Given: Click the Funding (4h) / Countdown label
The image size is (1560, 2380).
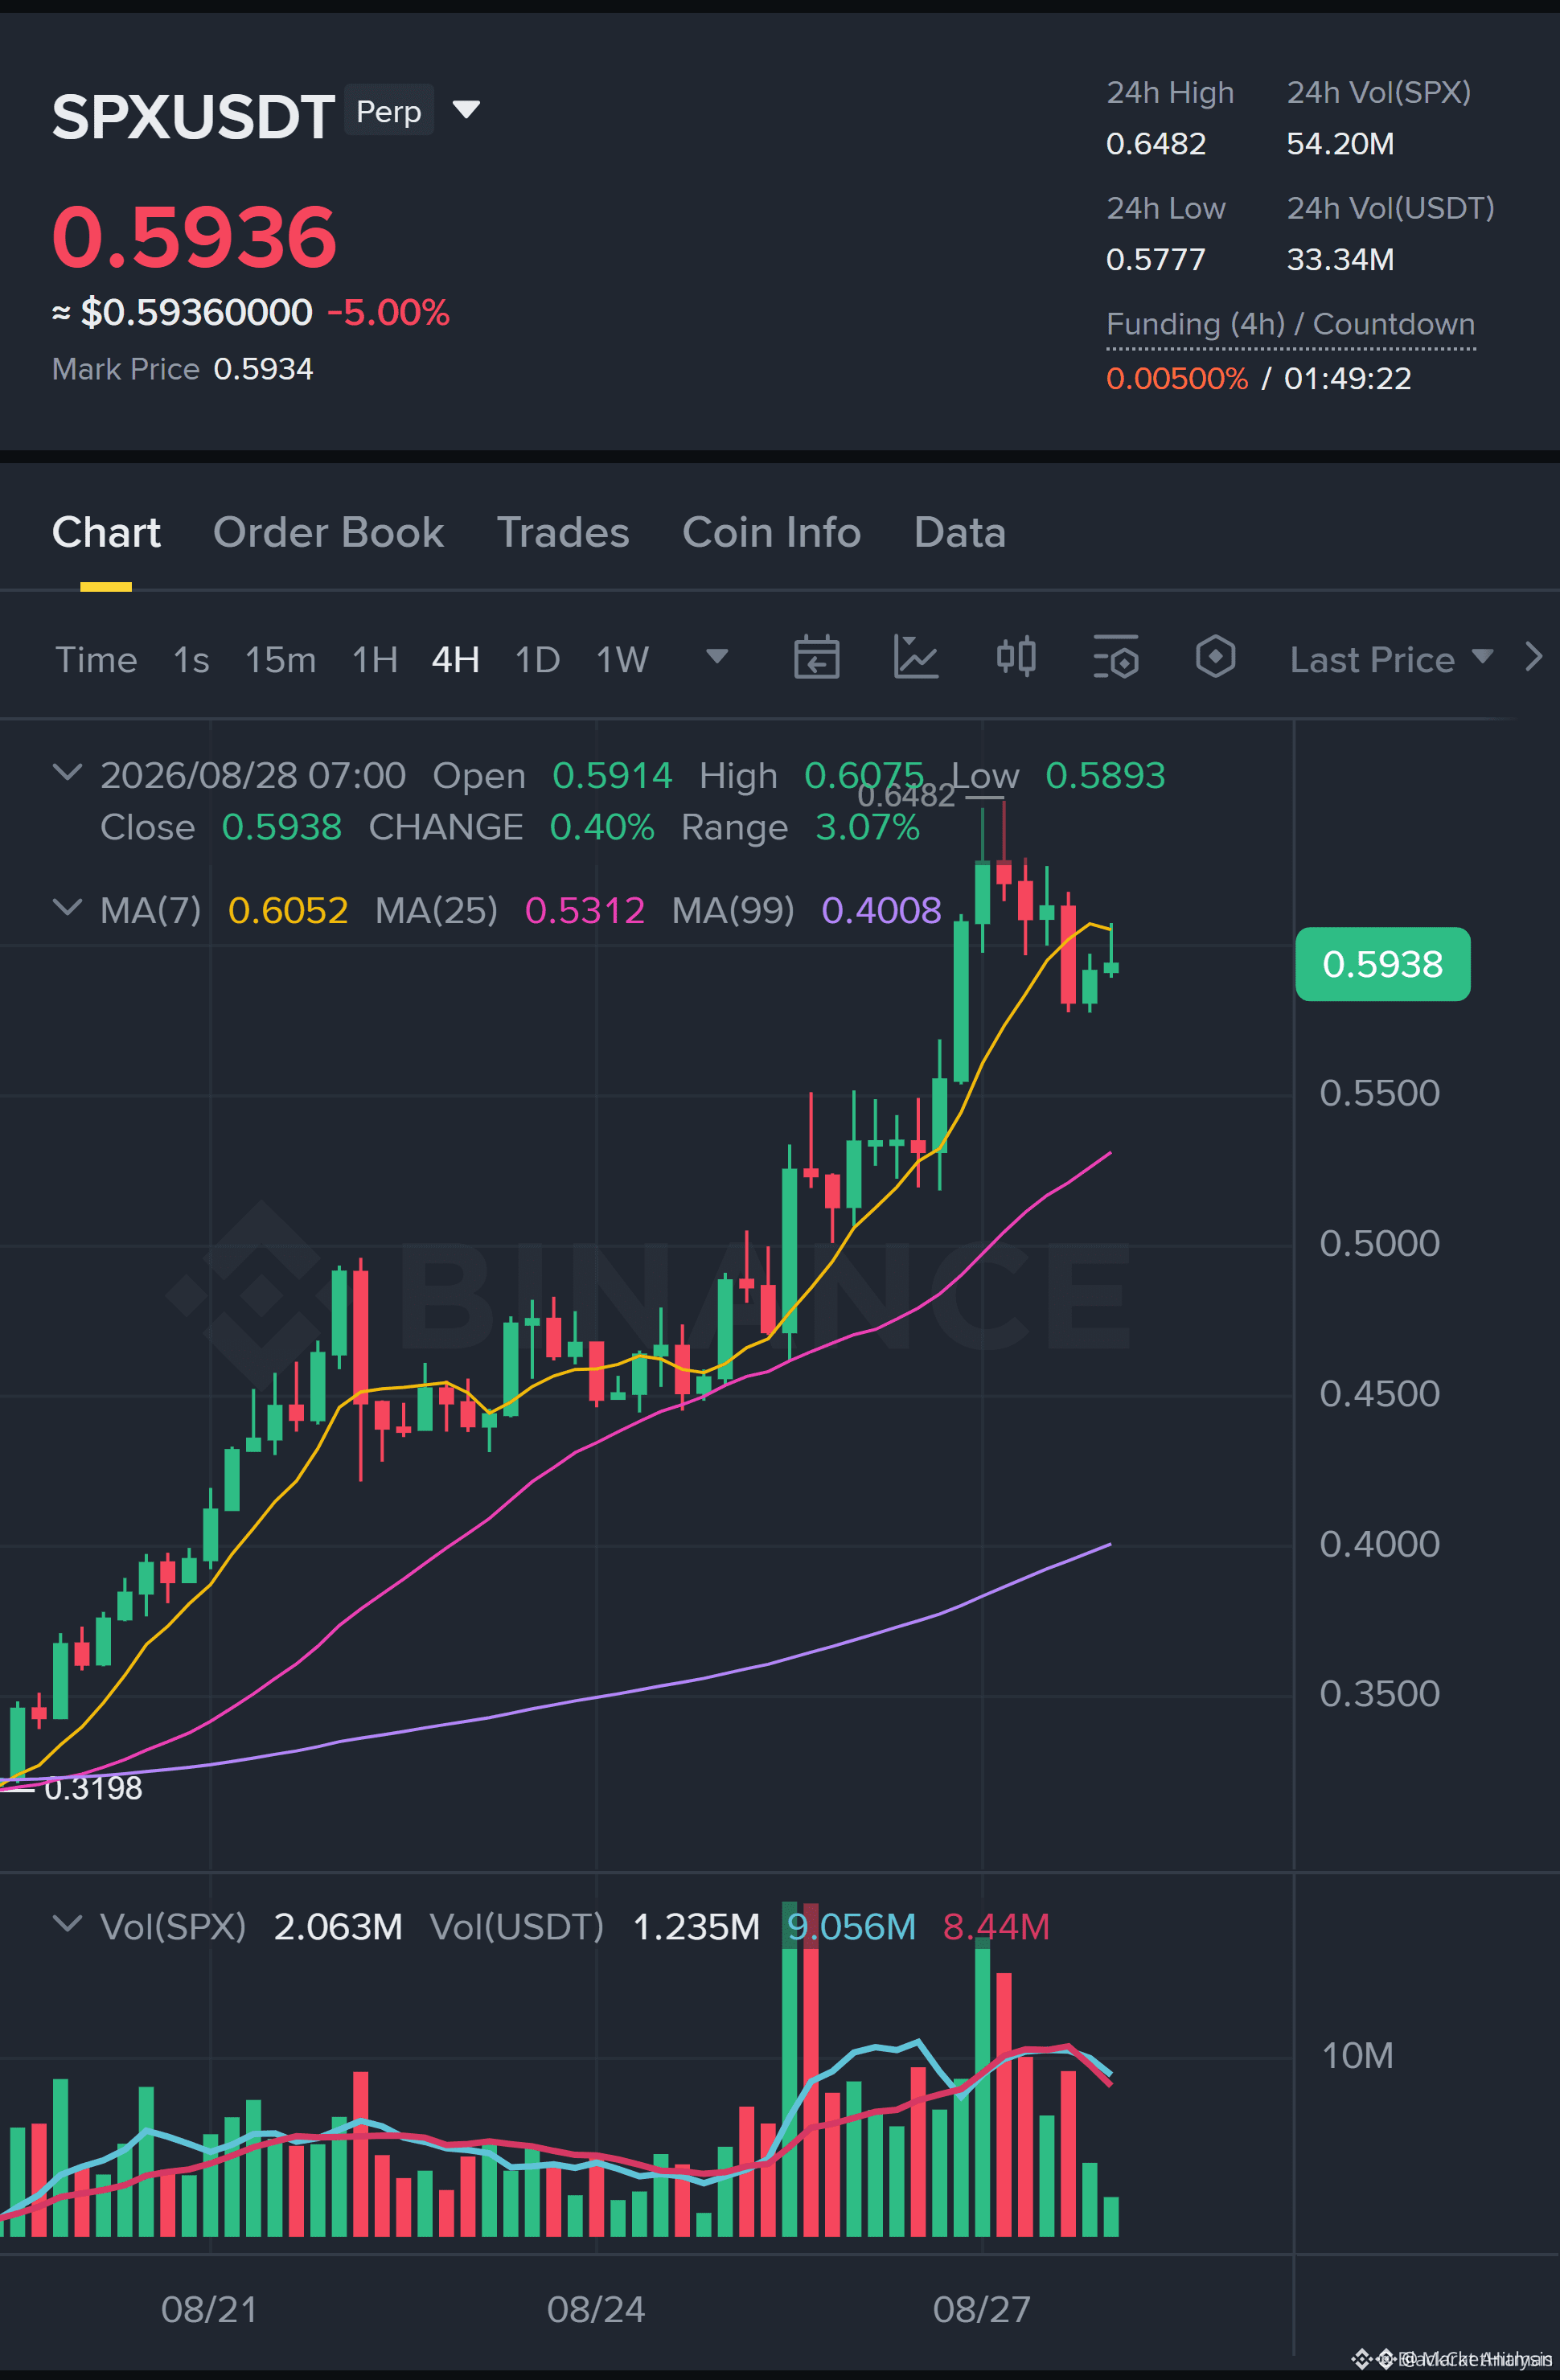Looking at the screenshot, I should click(1290, 324).
